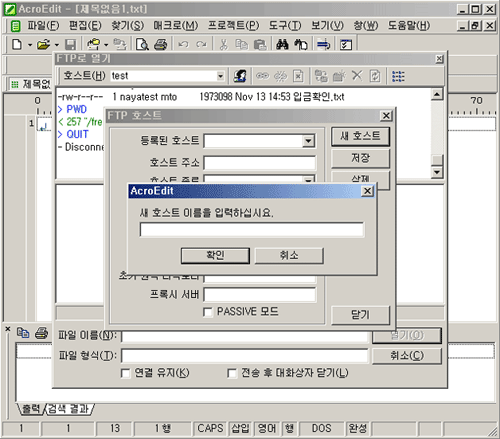
Task: Click the Undo arrow icon
Action: point(183,44)
